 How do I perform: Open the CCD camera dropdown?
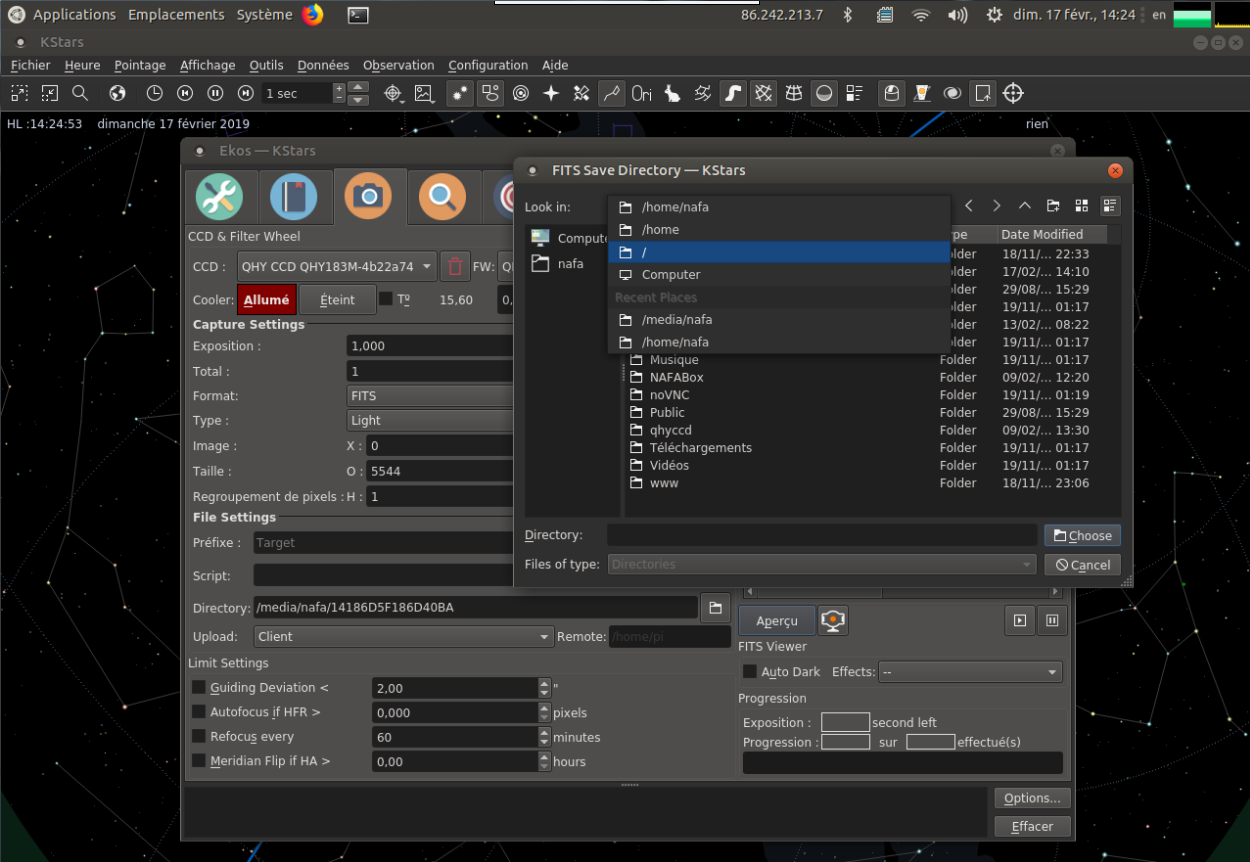(x=337, y=267)
